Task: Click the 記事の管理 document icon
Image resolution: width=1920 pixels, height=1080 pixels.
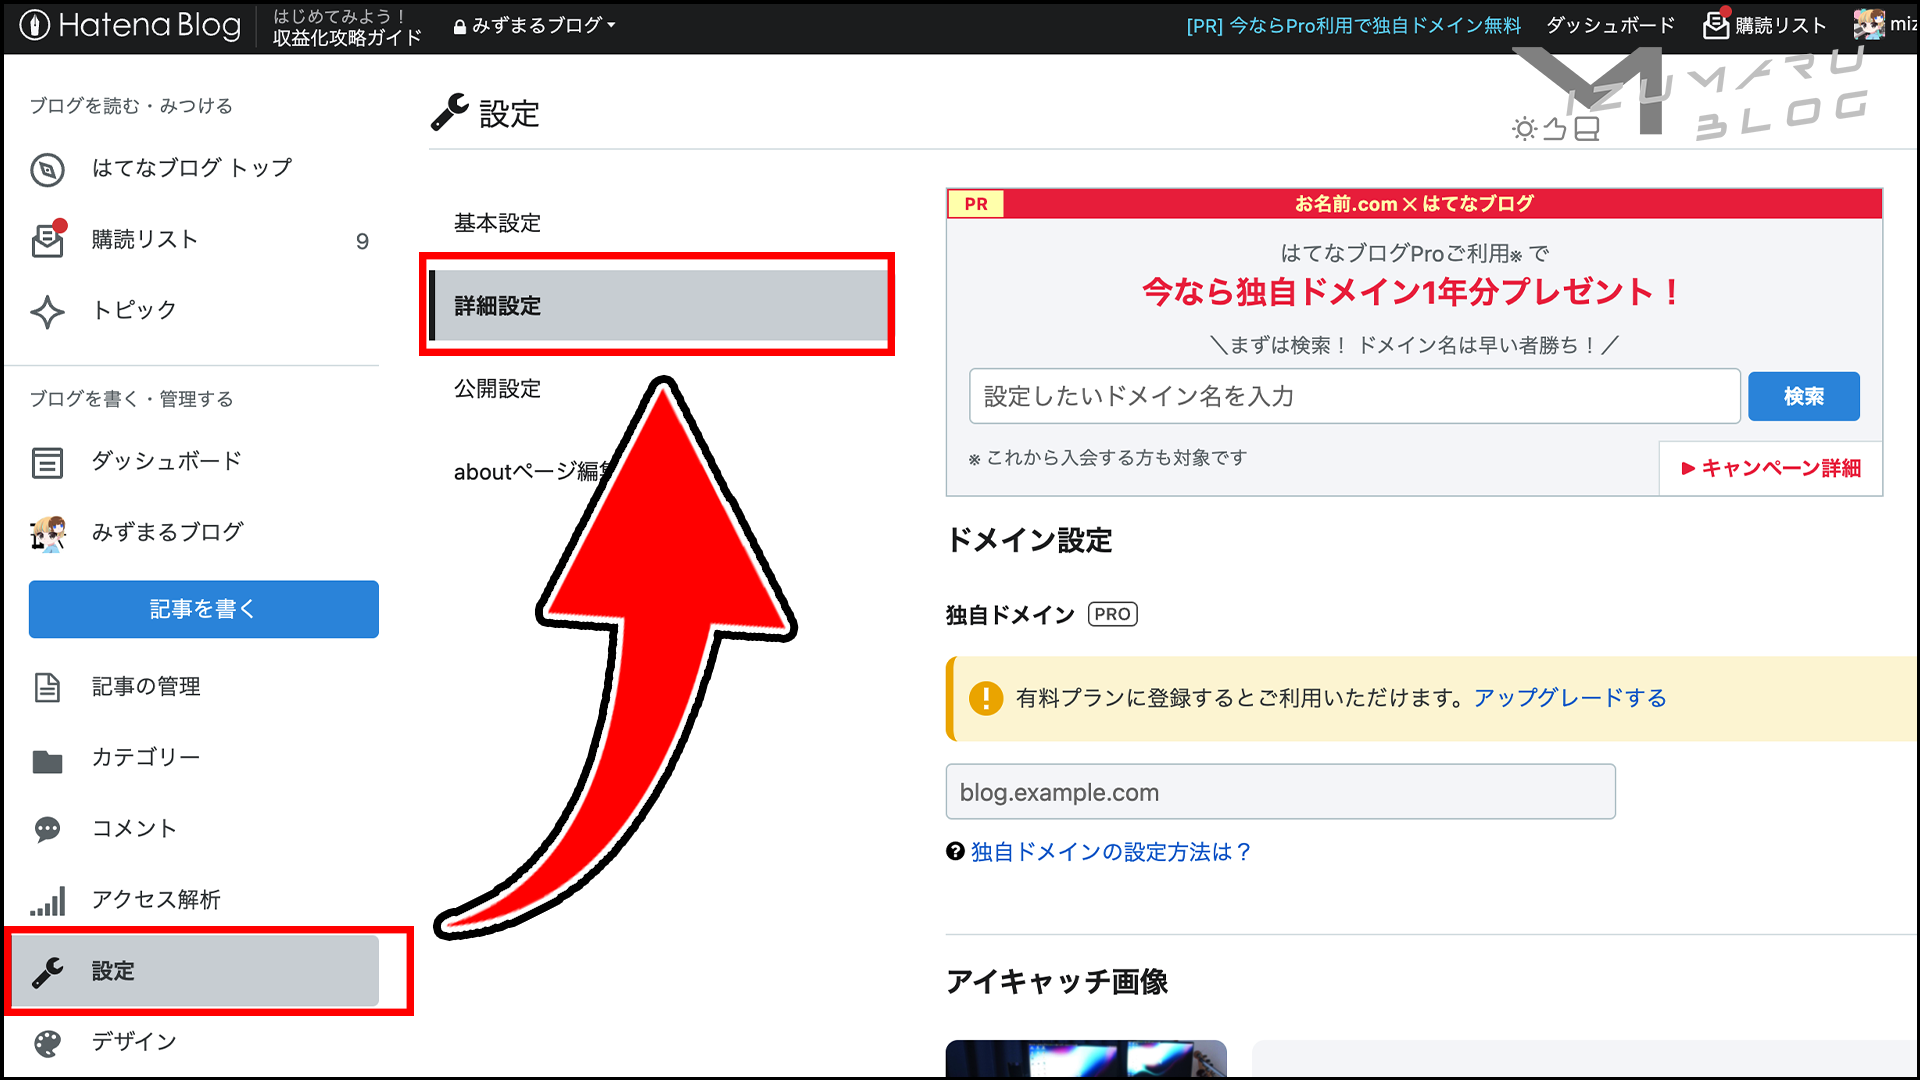Action: tap(47, 687)
